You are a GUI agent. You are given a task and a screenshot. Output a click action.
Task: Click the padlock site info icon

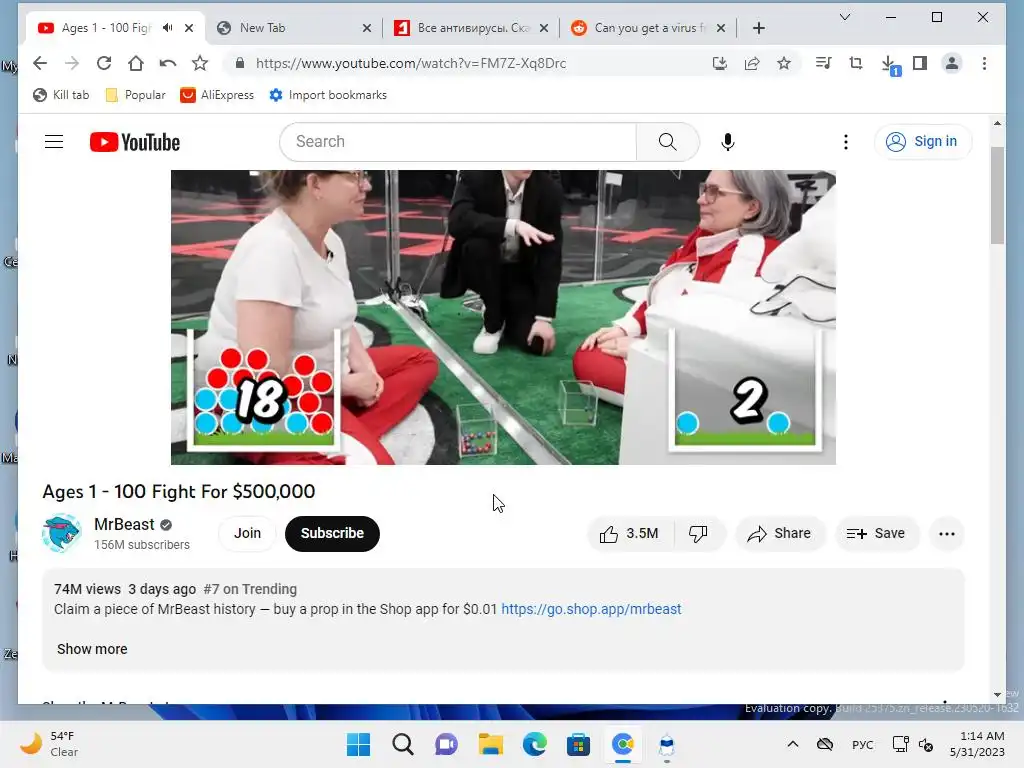pyautogui.click(x=240, y=63)
